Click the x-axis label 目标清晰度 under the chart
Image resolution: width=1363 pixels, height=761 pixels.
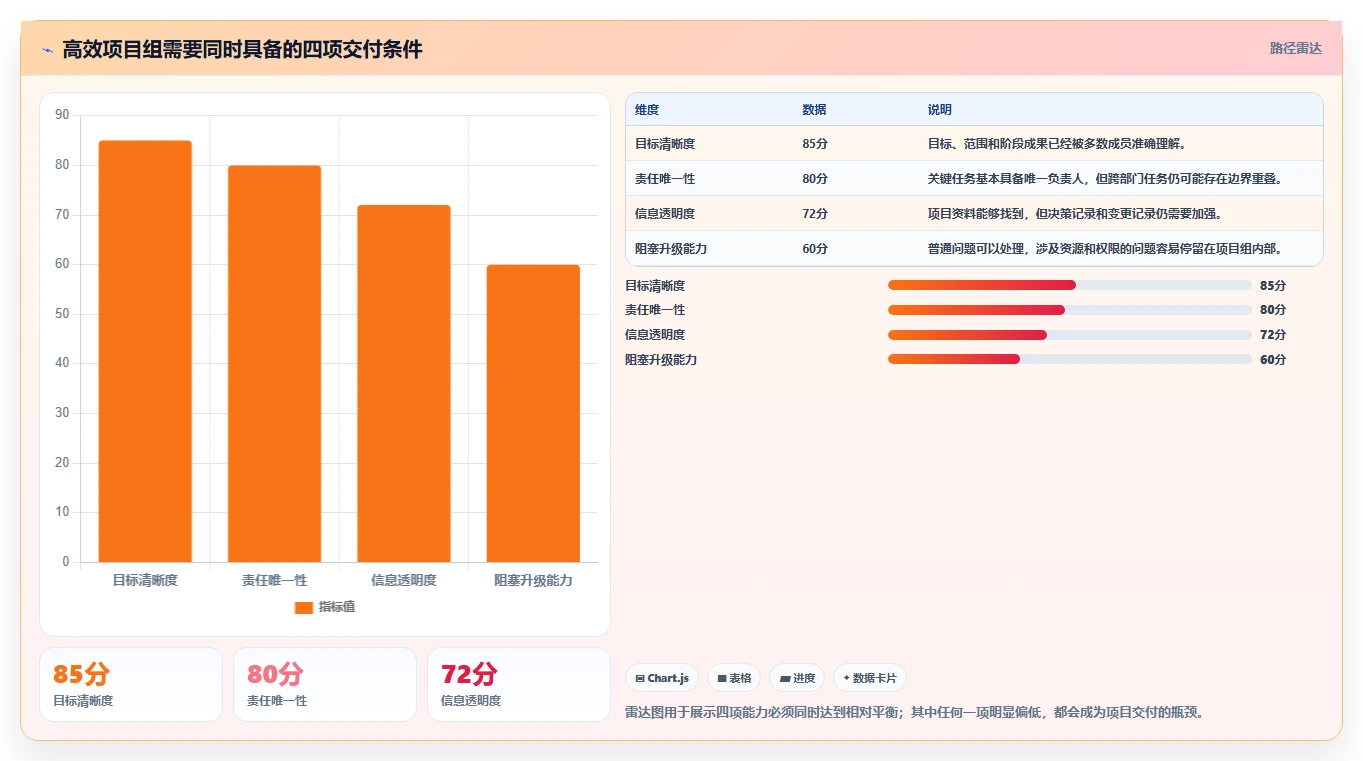tap(145, 580)
